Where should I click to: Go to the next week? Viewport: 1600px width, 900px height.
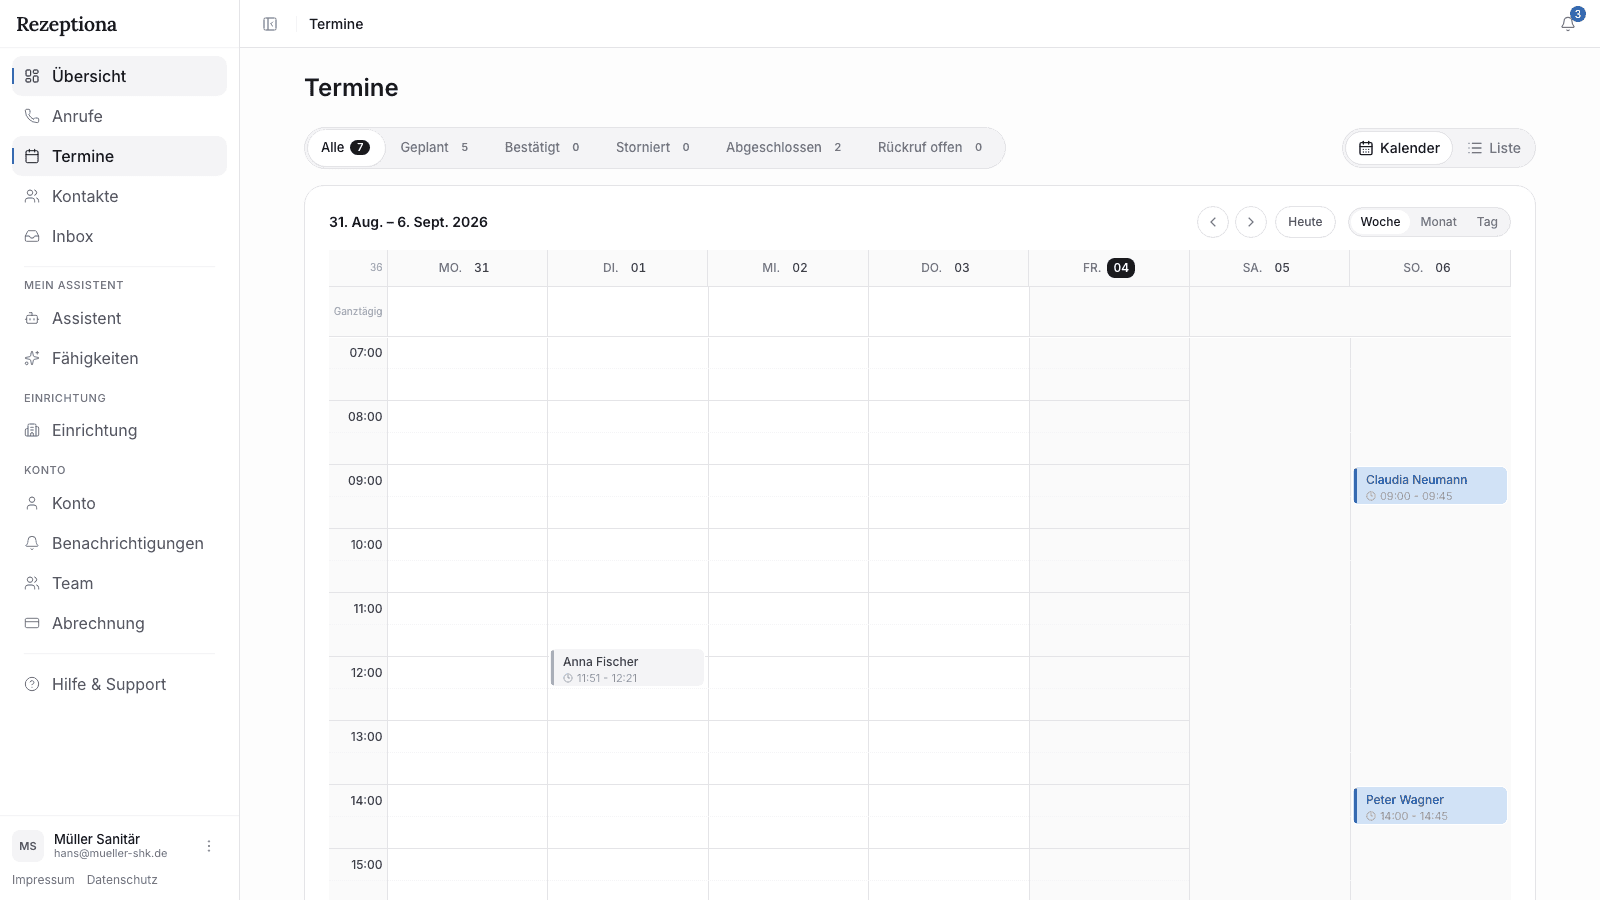click(1251, 222)
